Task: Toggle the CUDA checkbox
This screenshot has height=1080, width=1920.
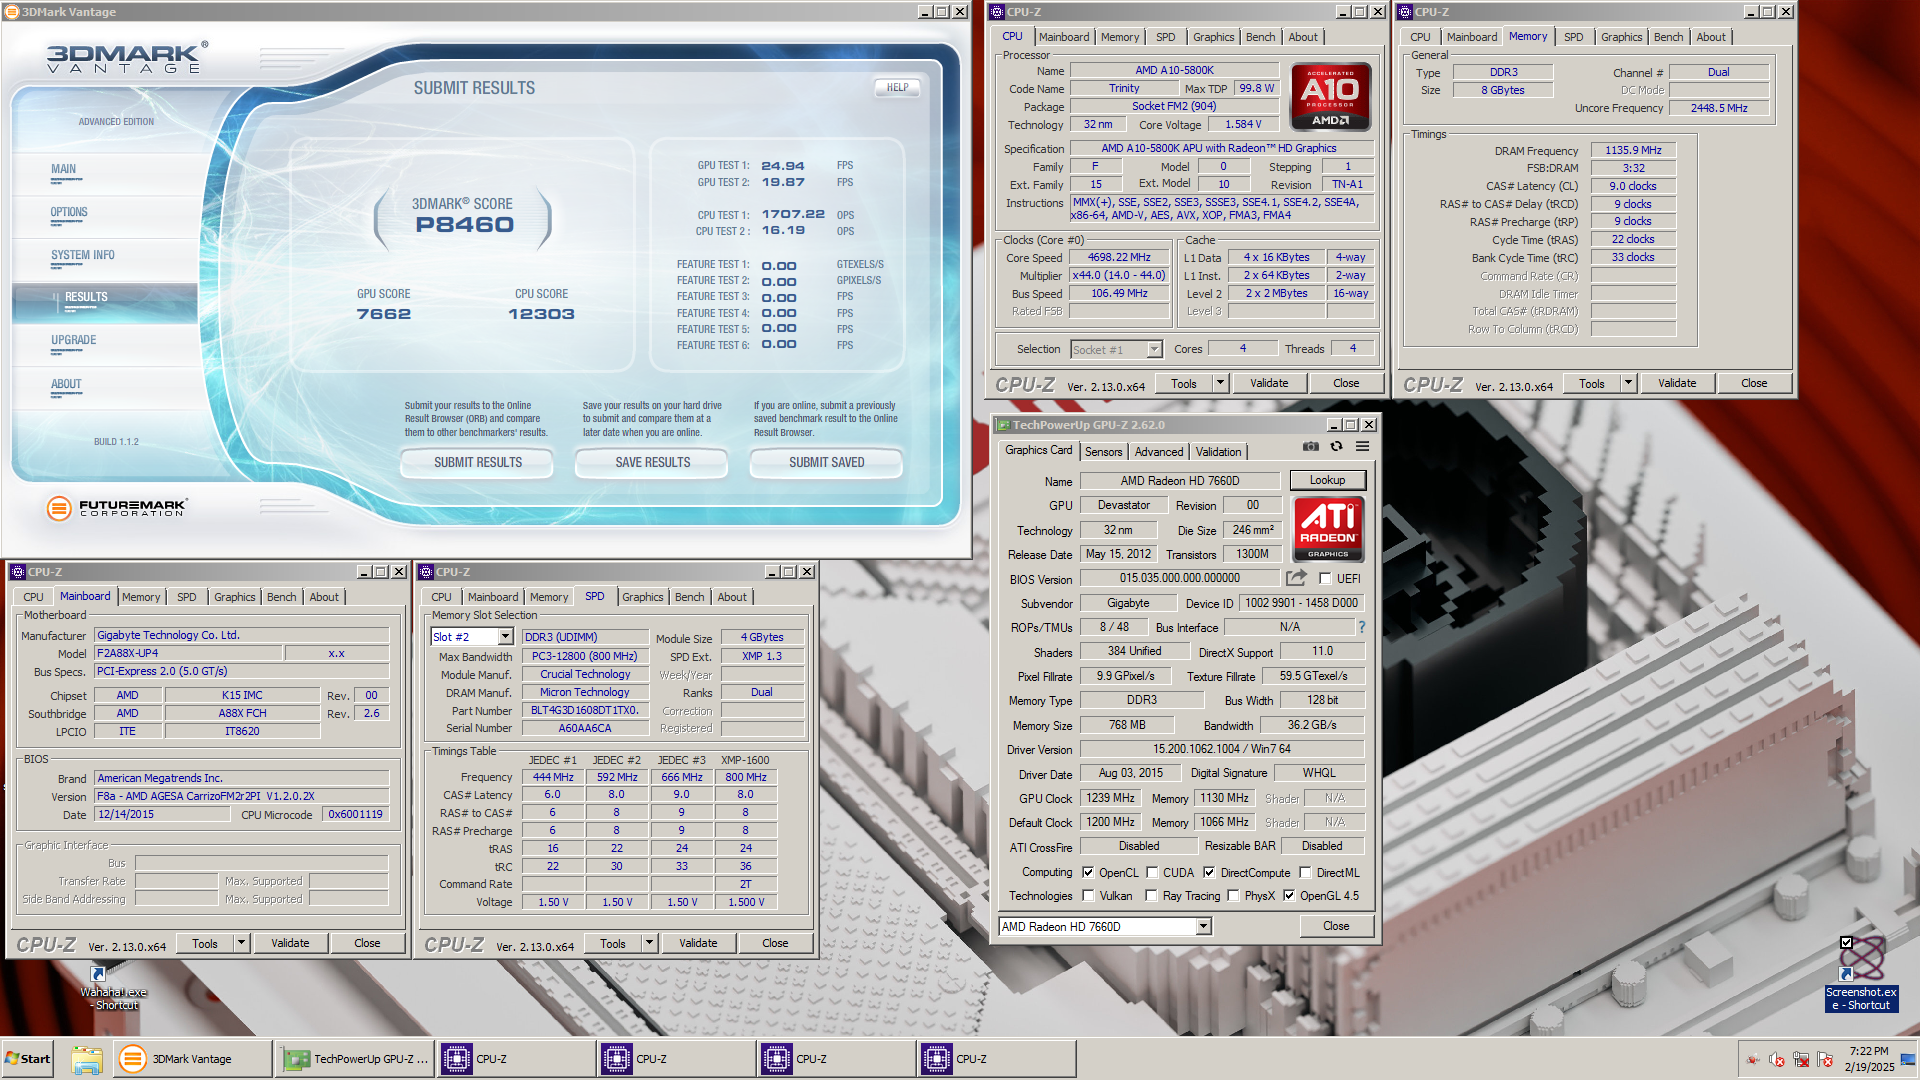Action: [1152, 872]
